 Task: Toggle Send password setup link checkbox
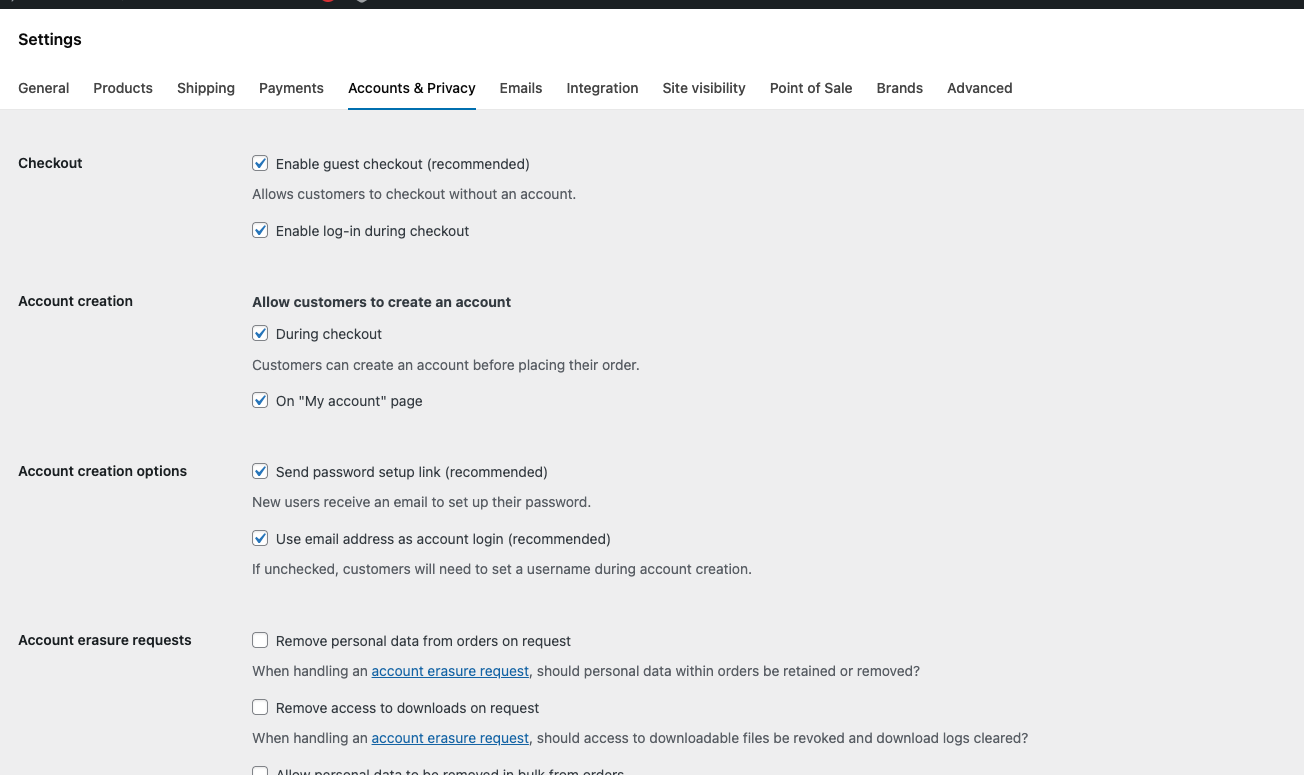(260, 471)
